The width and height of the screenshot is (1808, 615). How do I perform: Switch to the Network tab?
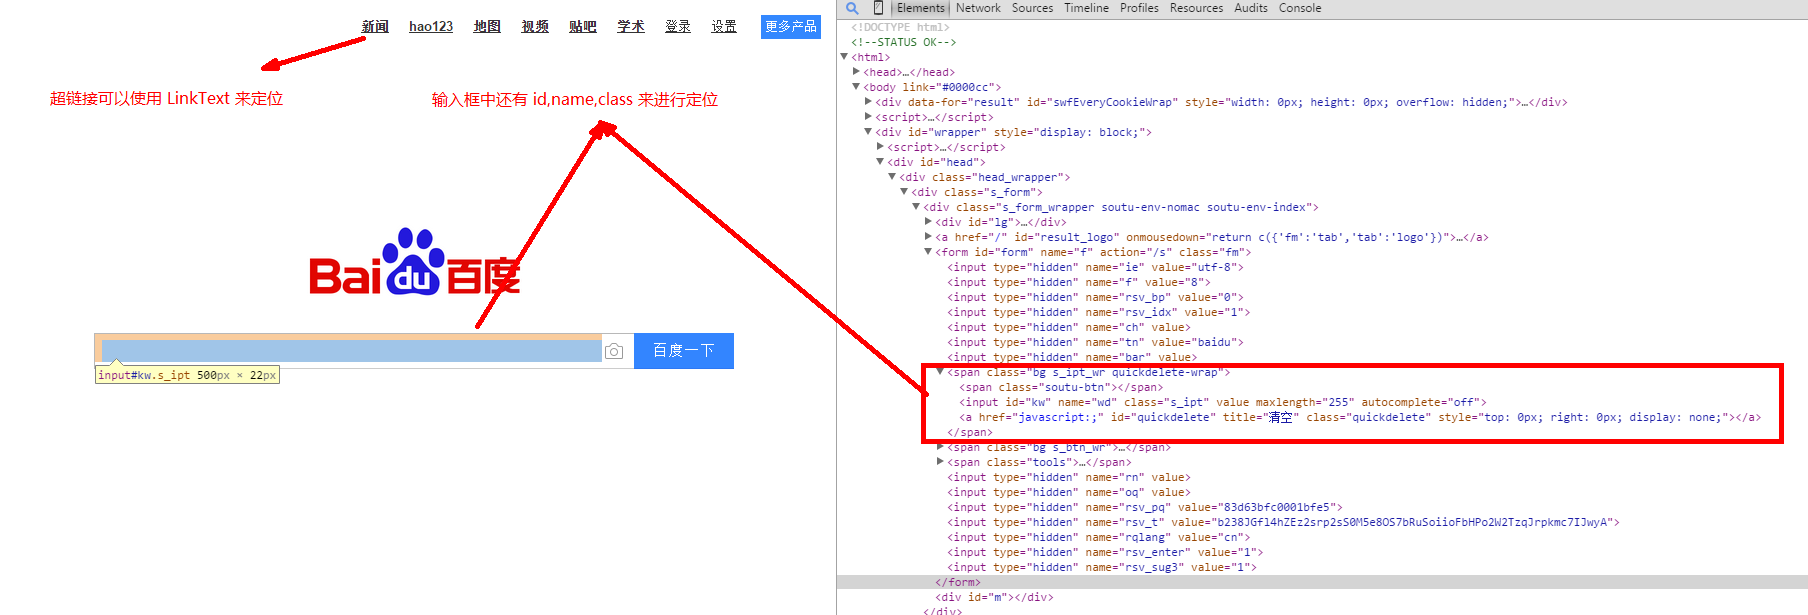coord(978,8)
